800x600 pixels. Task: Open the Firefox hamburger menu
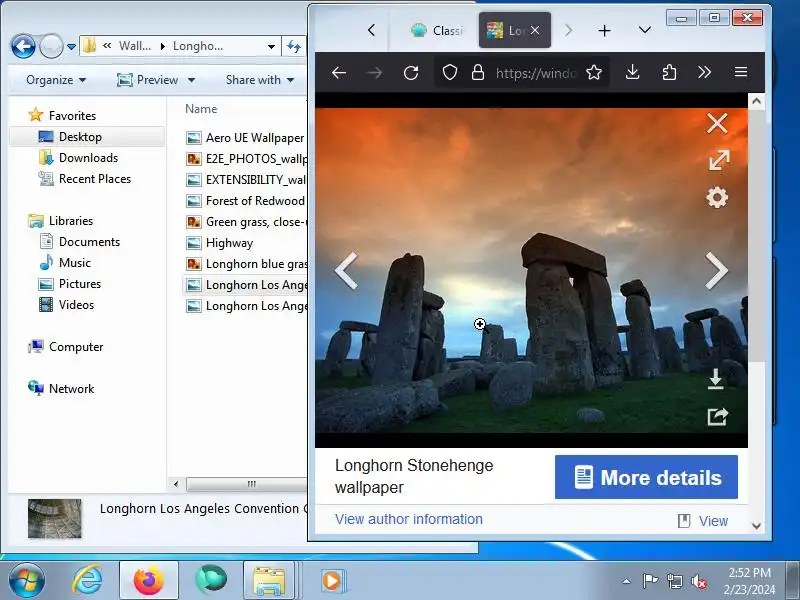click(741, 72)
